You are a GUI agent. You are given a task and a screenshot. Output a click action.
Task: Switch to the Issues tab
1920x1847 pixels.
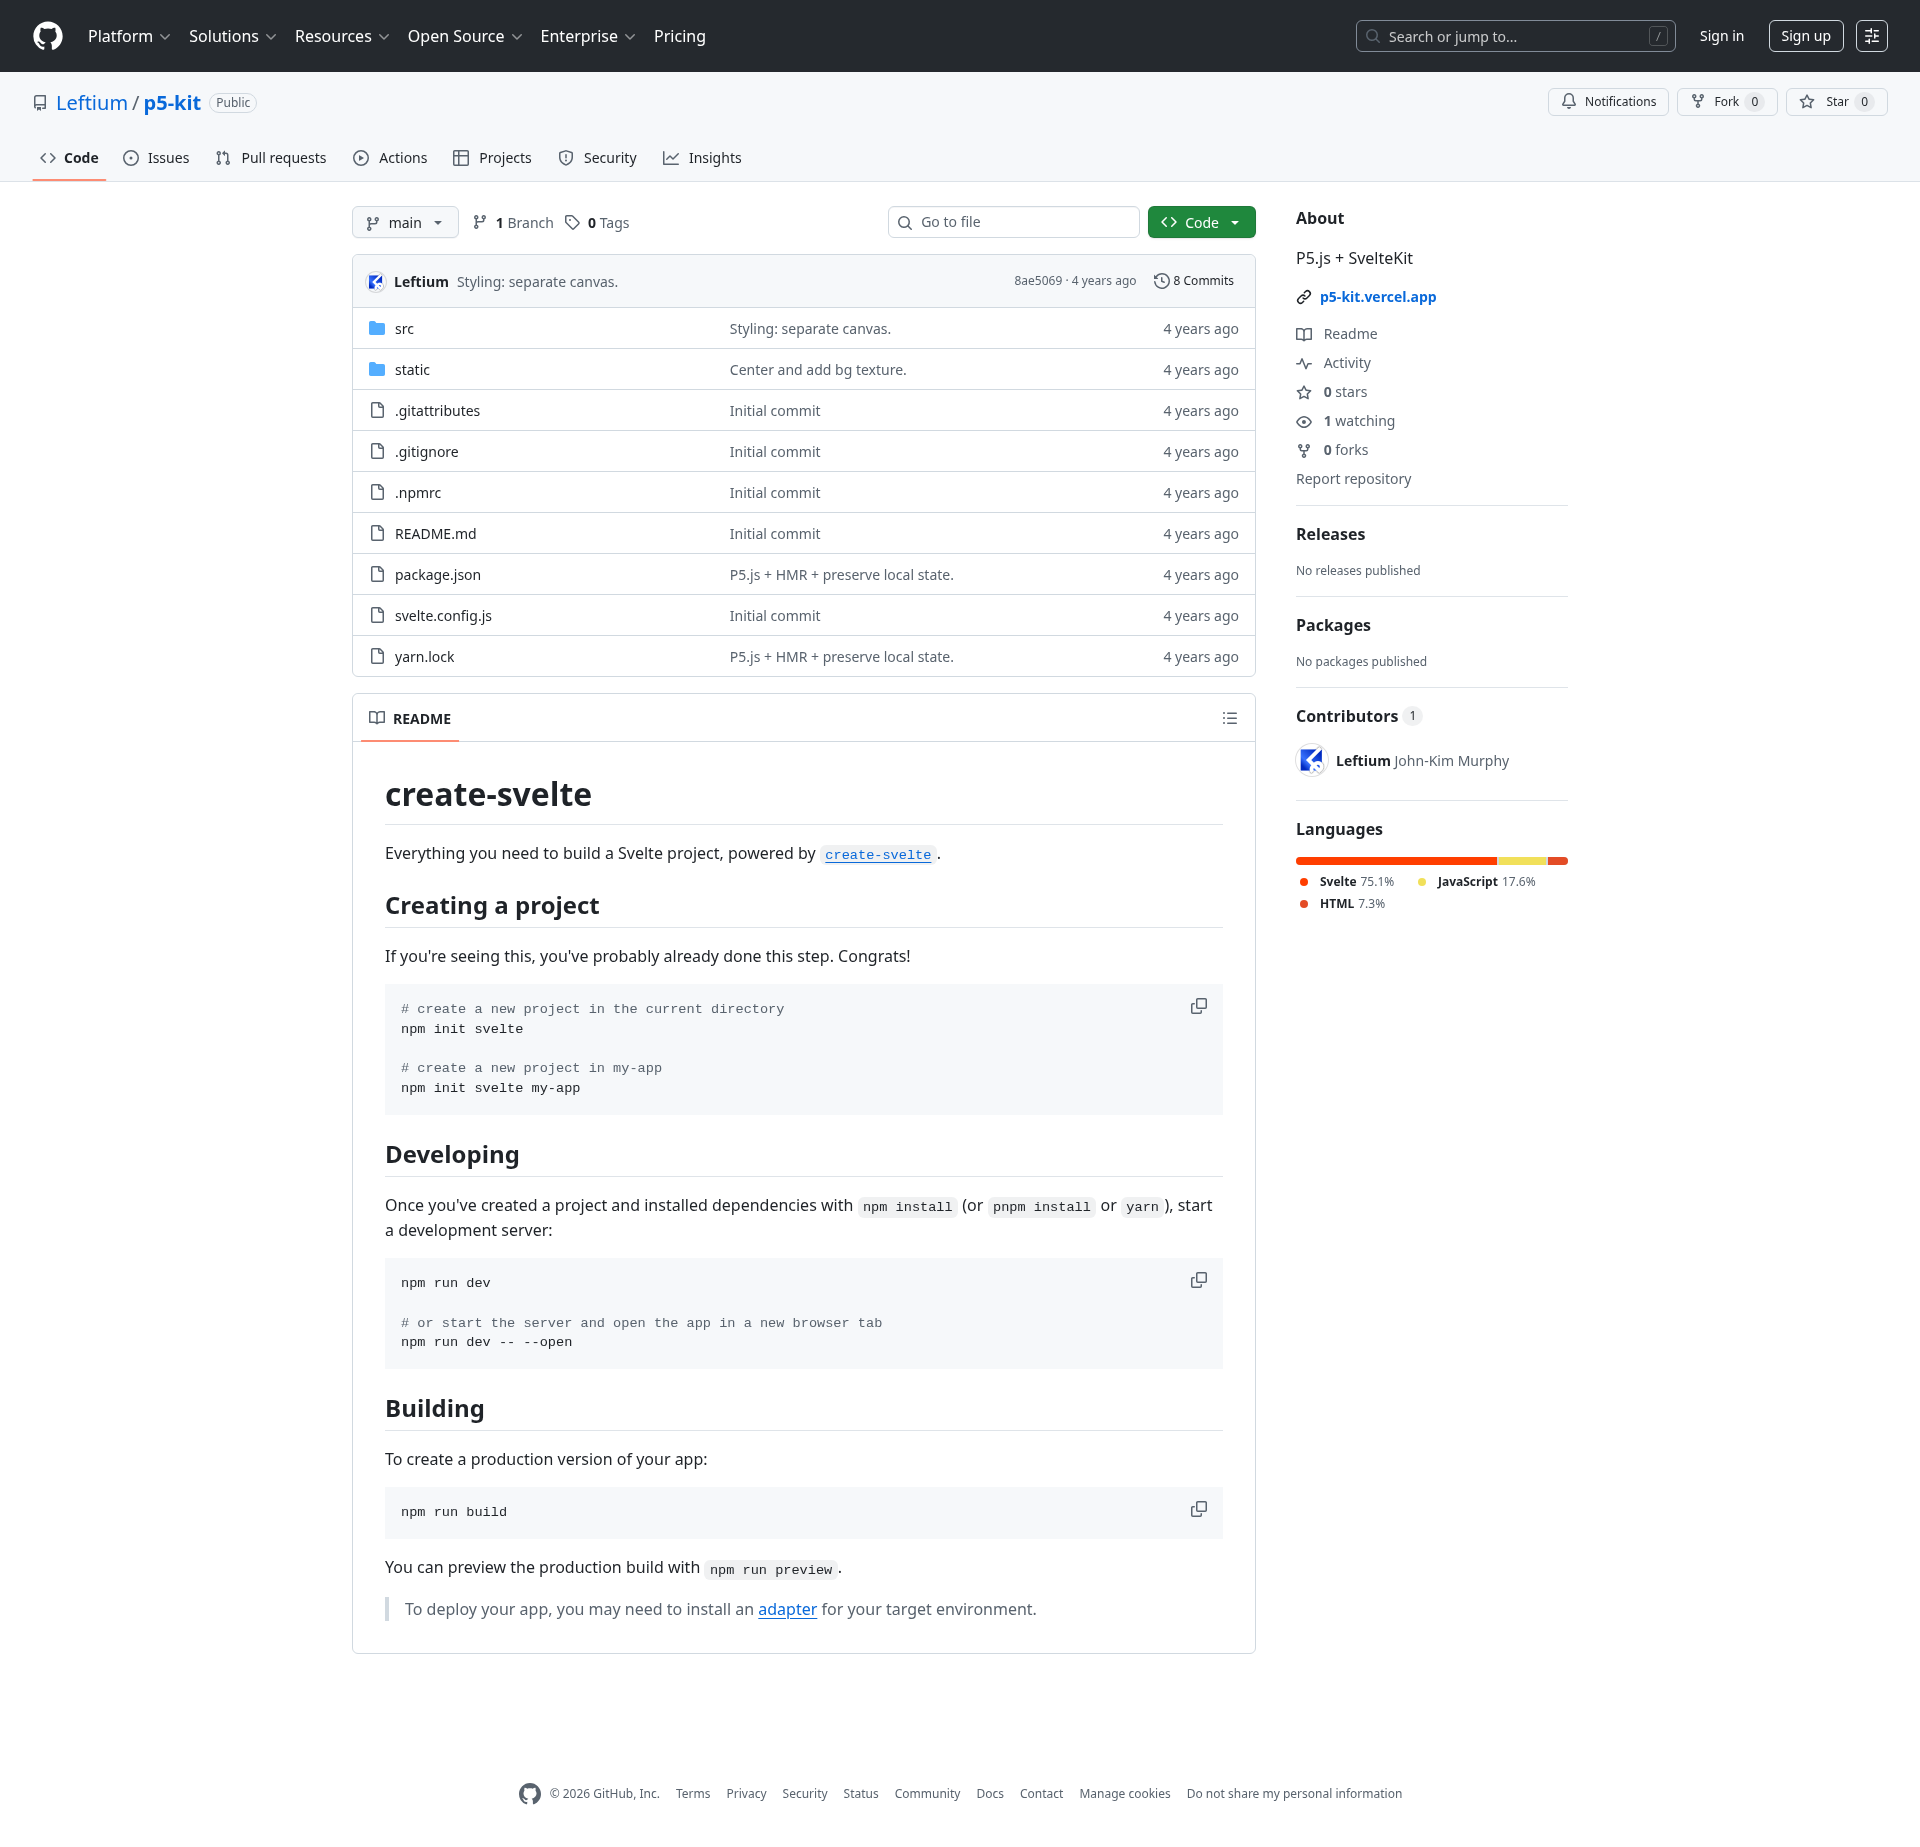156,158
